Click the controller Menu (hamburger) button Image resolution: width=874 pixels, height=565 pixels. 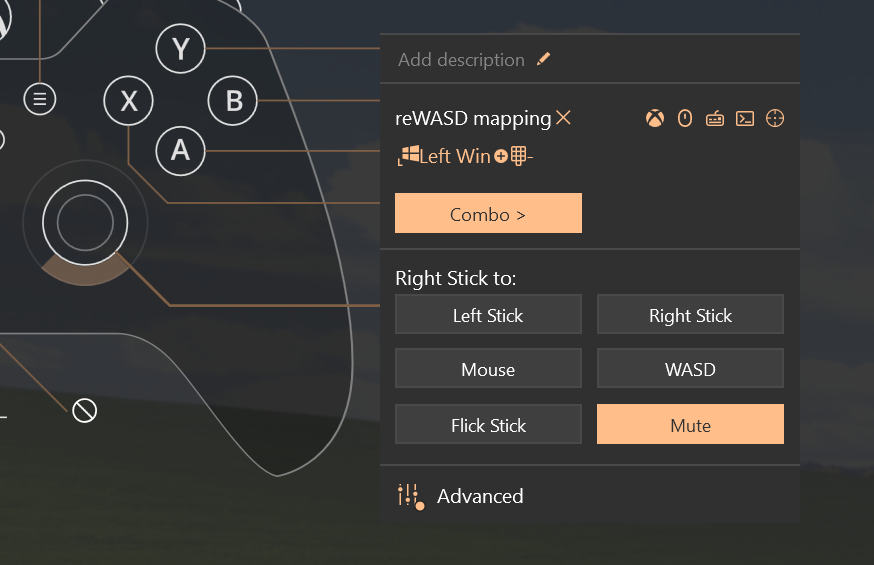40,99
